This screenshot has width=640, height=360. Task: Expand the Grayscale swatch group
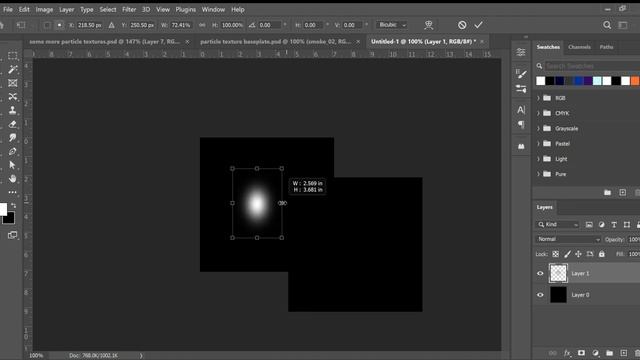click(538, 129)
